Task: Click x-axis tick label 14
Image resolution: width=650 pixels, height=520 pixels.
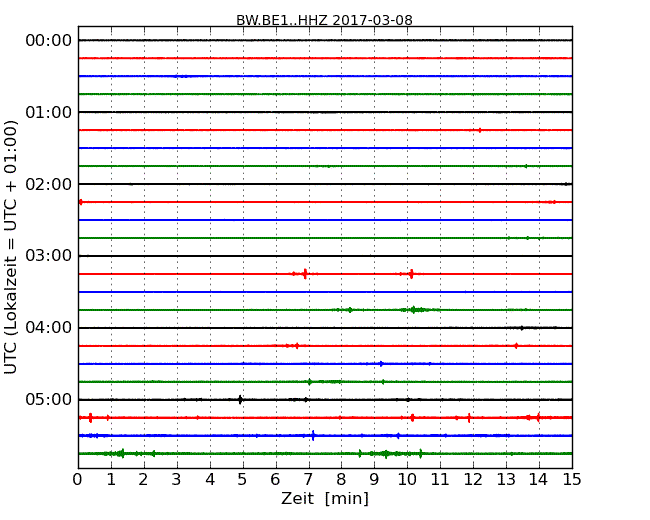Action: (538, 480)
